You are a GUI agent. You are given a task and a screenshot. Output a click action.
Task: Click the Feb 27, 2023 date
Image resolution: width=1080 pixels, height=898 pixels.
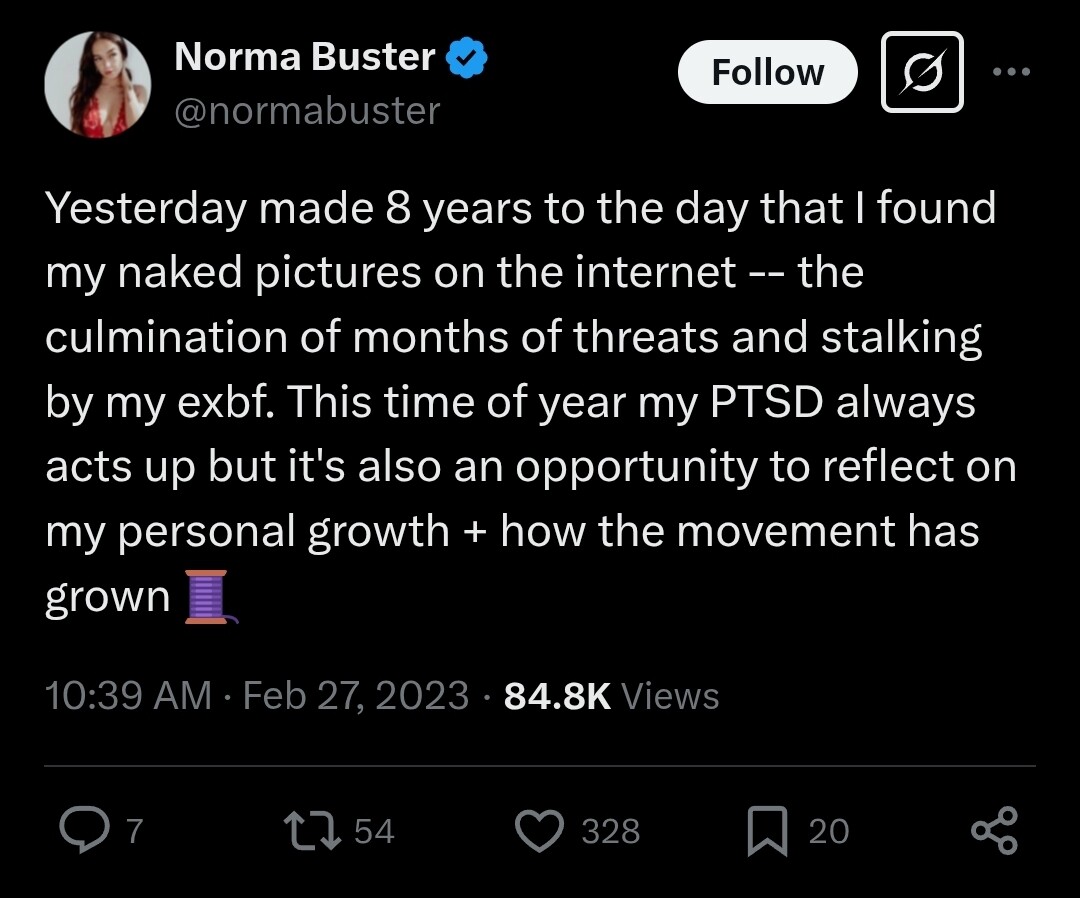click(x=356, y=695)
